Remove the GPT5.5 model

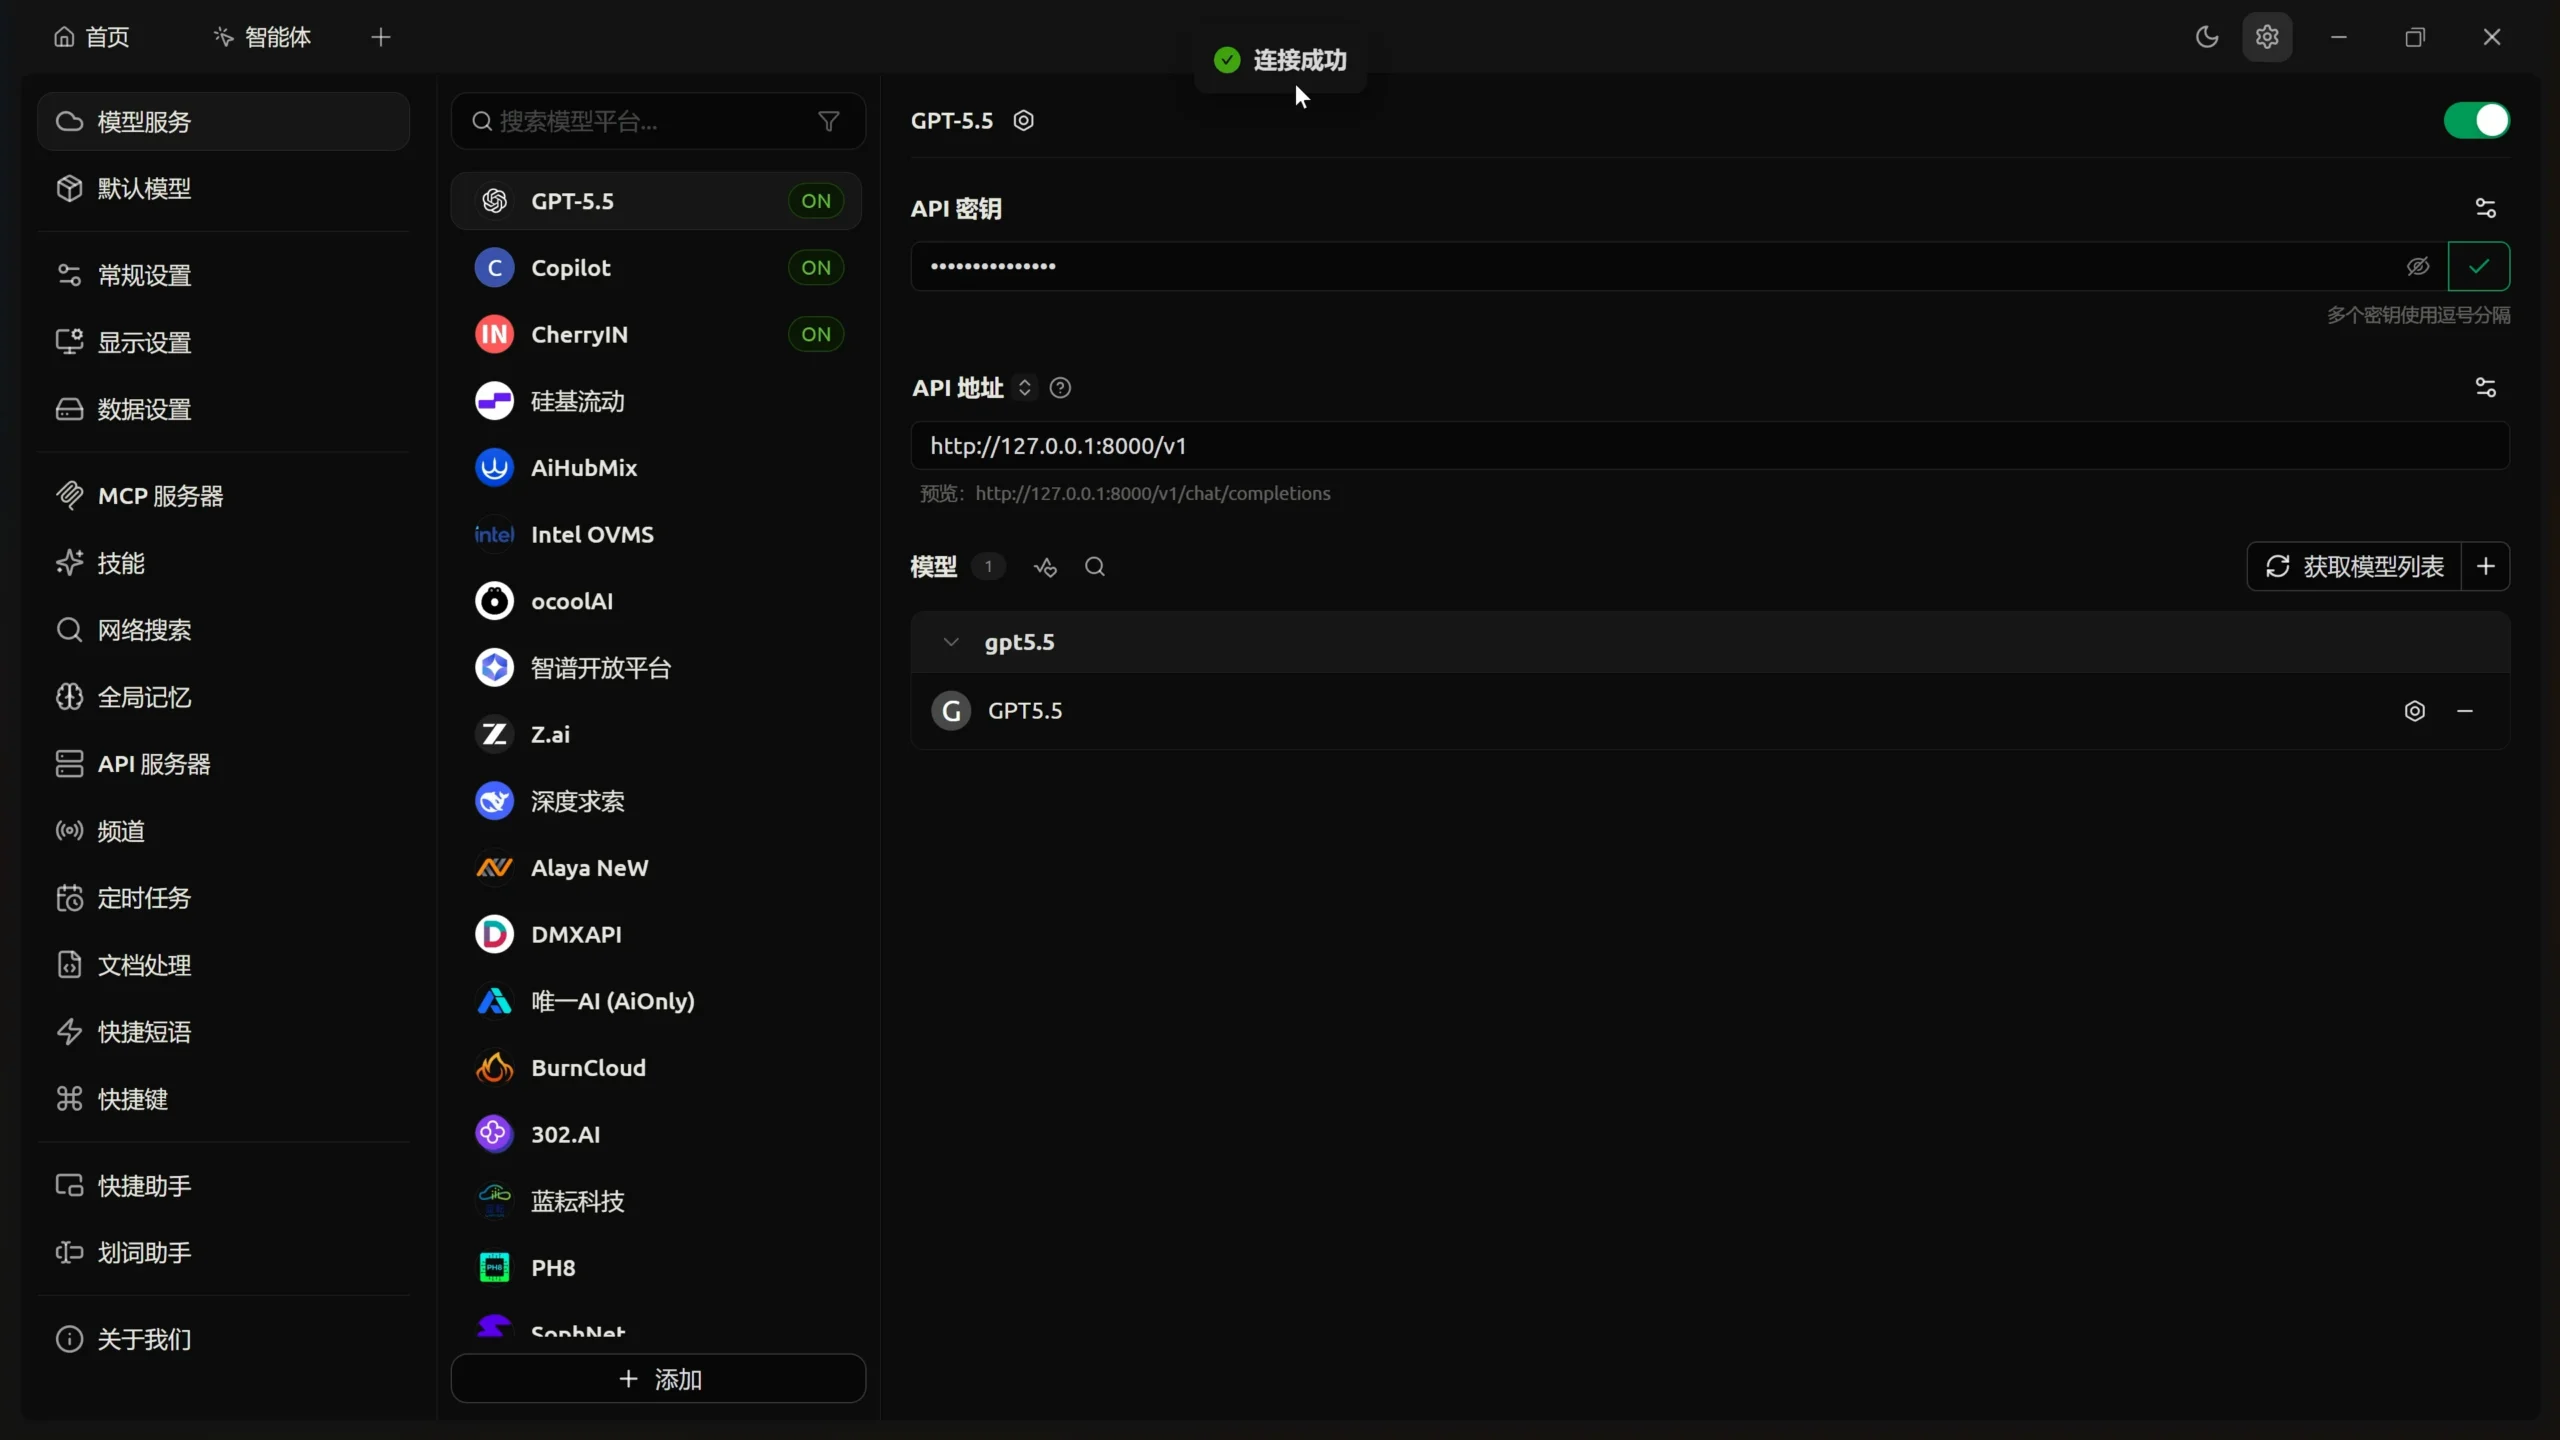(2464, 710)
